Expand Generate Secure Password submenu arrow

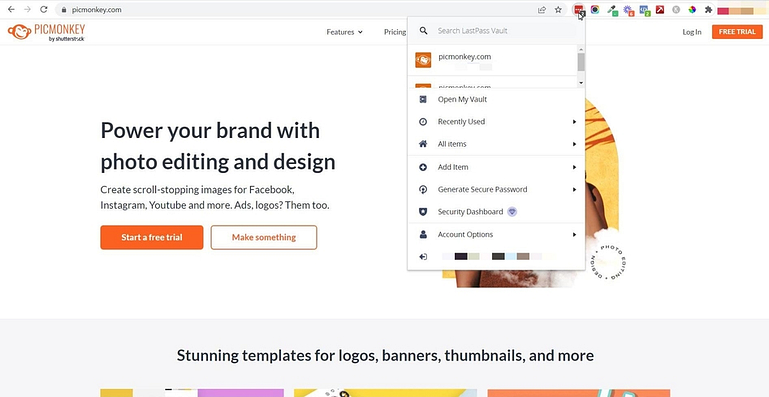574,189
